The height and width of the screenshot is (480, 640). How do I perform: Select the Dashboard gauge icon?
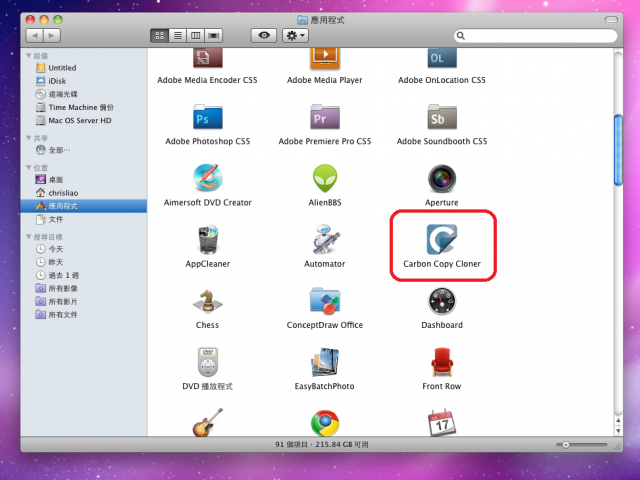[442, 301]
